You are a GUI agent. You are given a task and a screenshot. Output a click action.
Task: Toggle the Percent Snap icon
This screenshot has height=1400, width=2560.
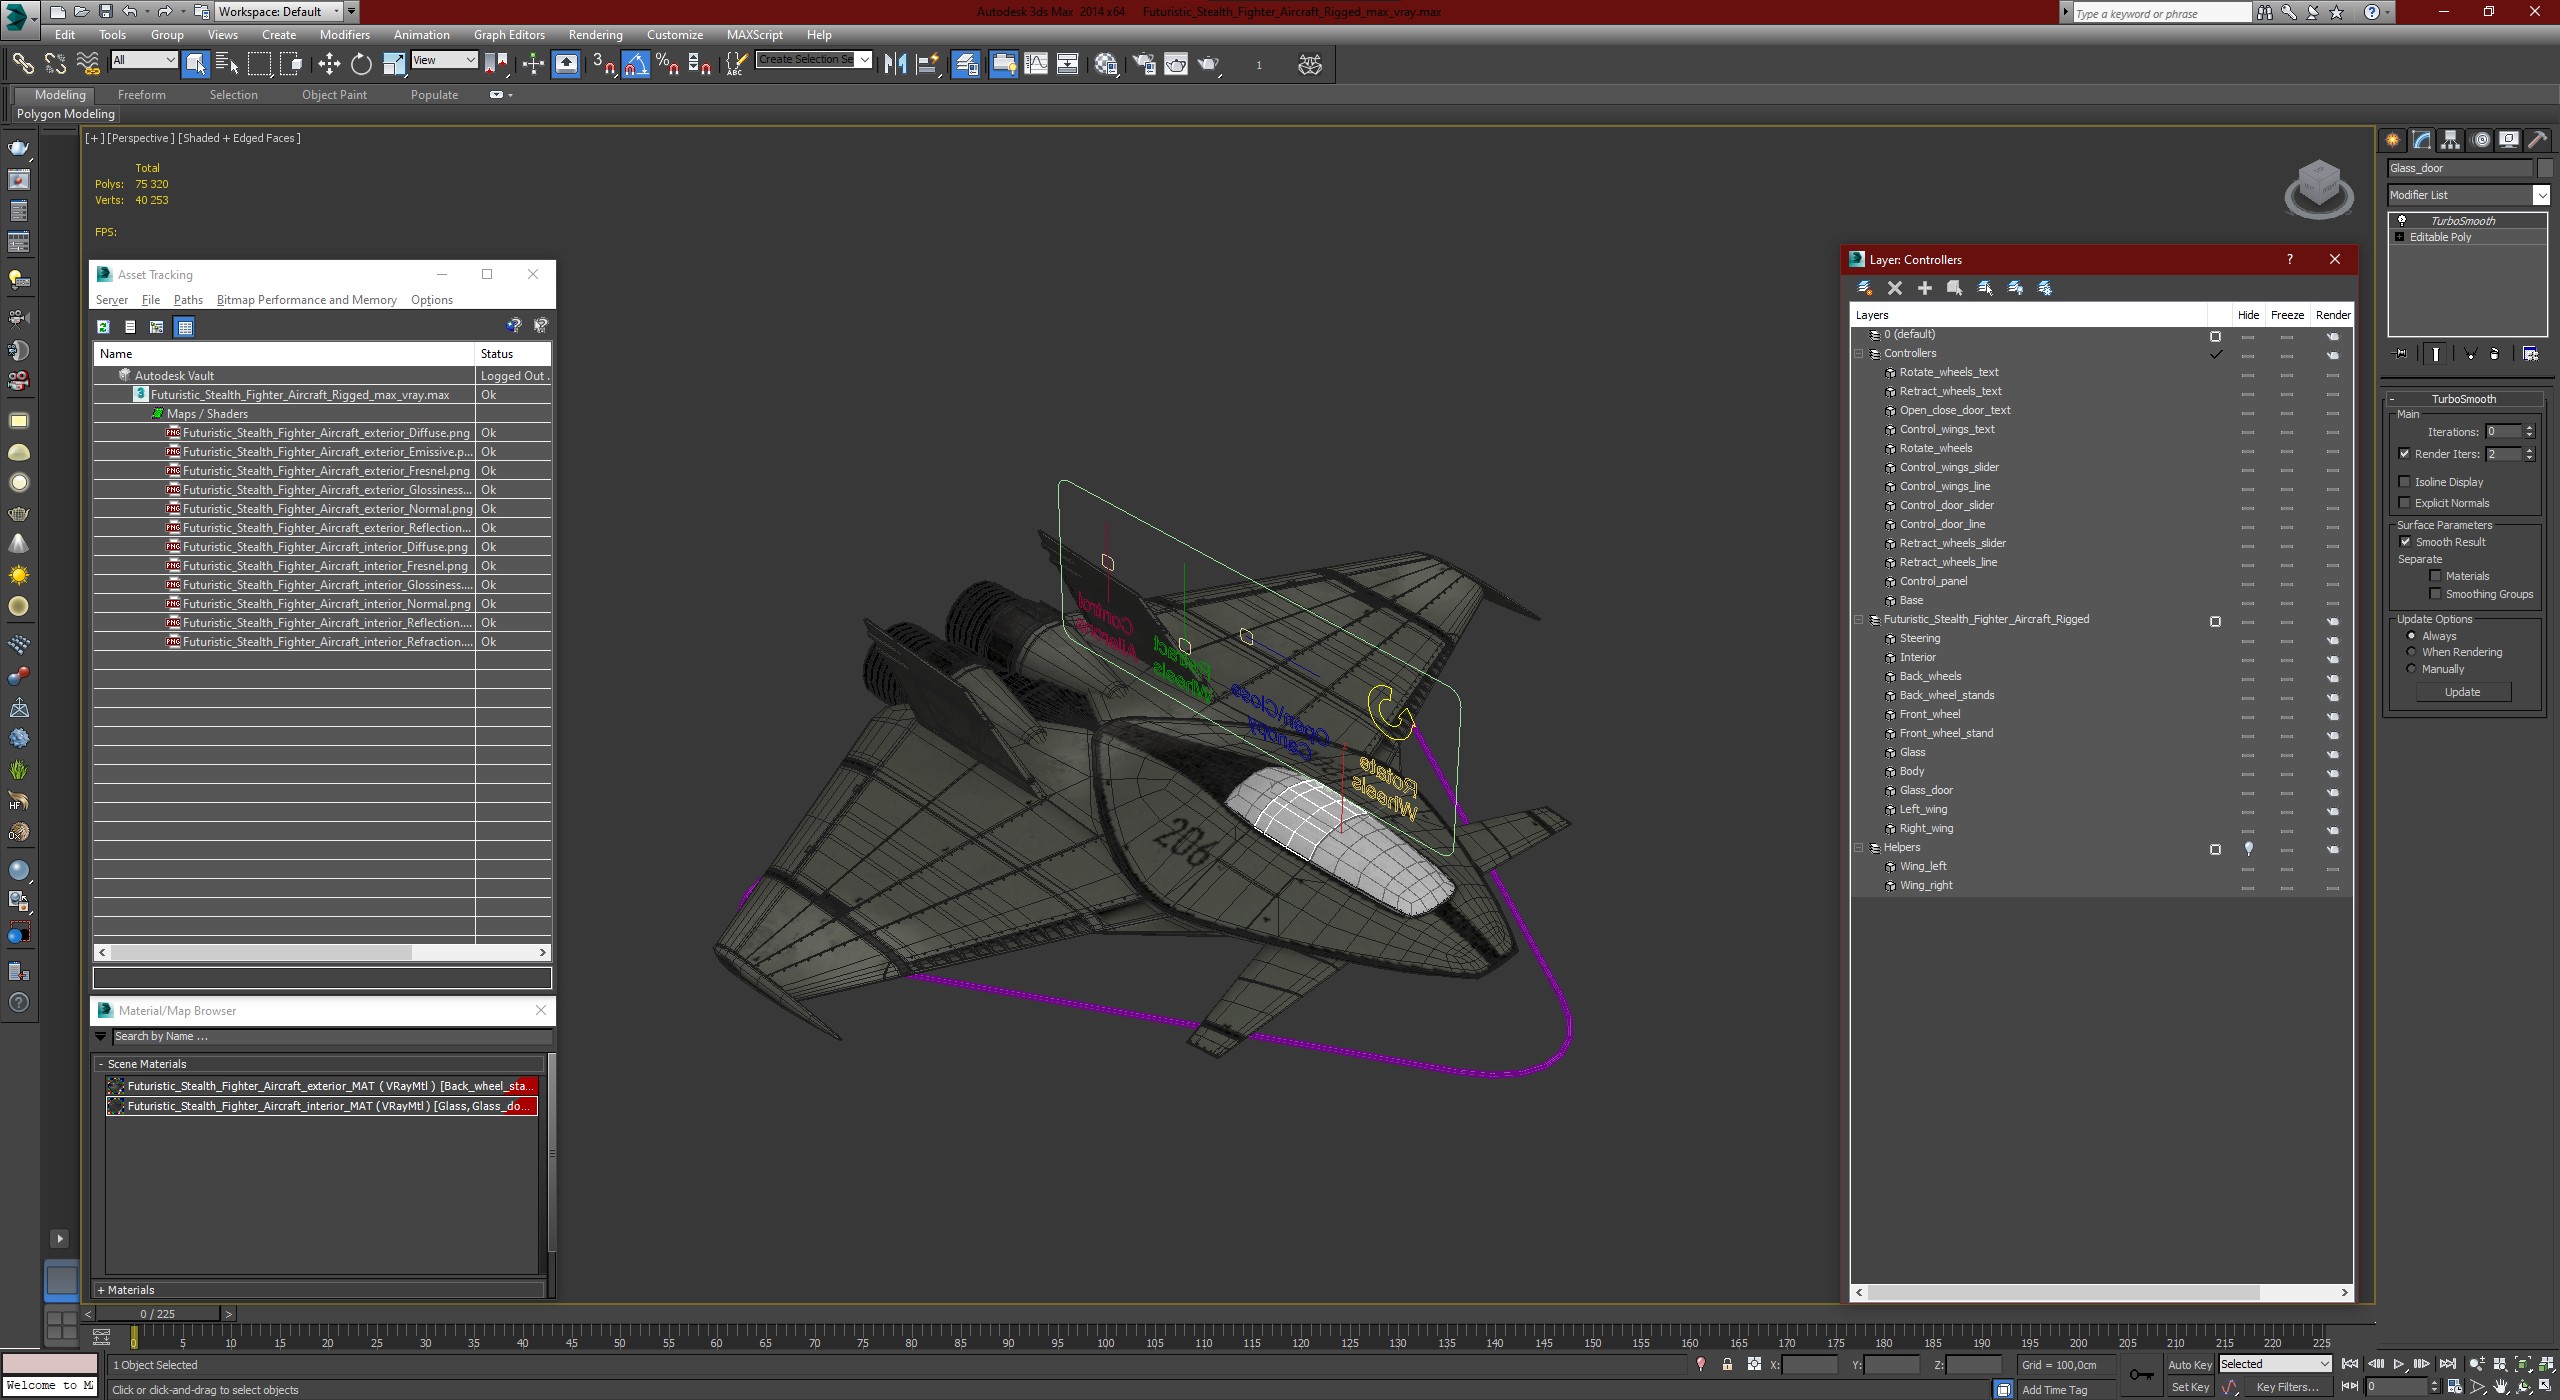tap(667, 64)
